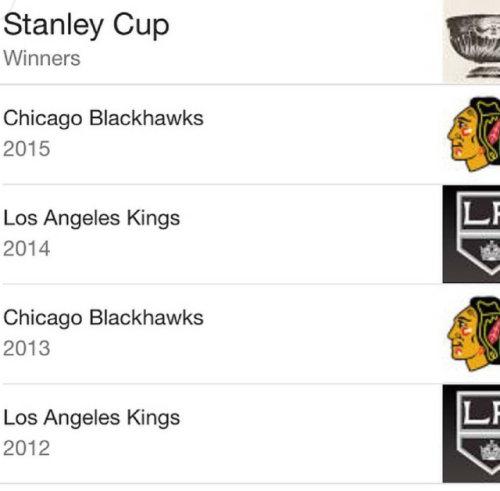Tap the 2013 Chicago Blackhawks logo
500x491 pixels.
[x=473, y=334]
